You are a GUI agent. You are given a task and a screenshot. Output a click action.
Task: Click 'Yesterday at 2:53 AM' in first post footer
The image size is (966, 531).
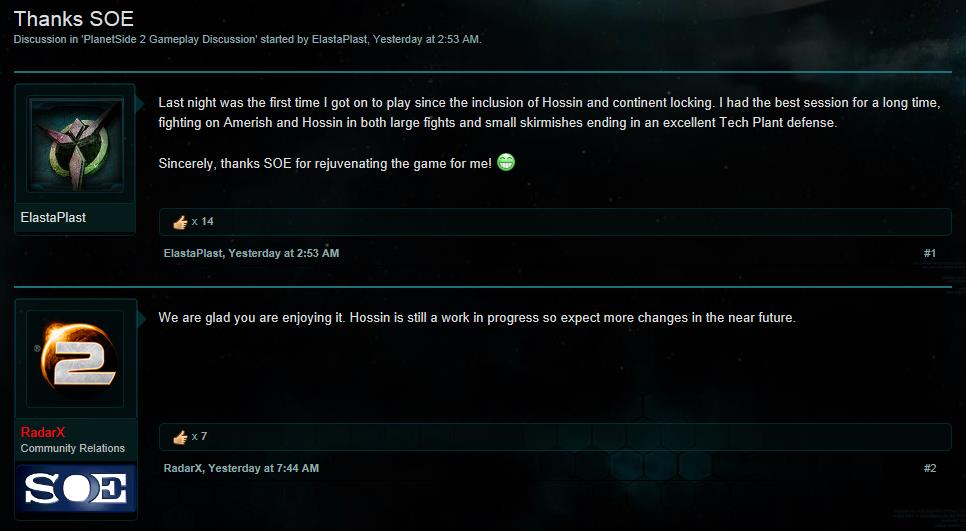click(284, 253)
